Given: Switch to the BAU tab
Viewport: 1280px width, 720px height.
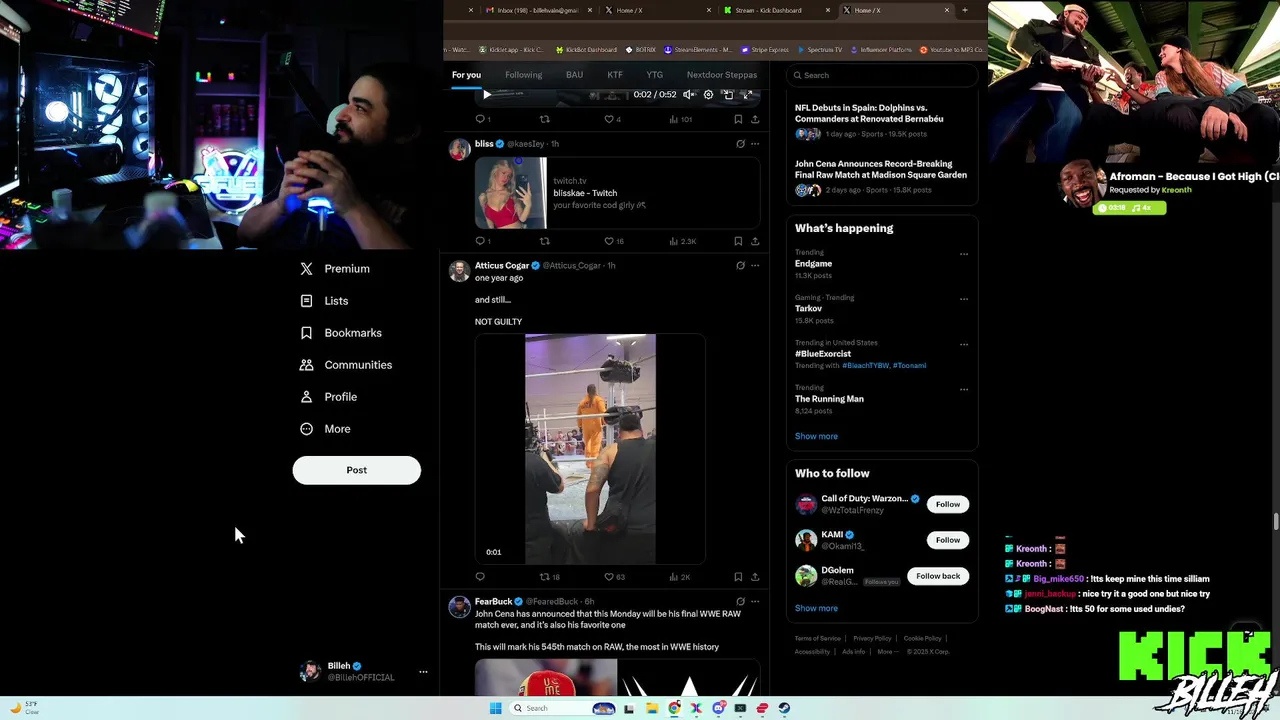Looking at the screenshot, I should click(574, 75).
